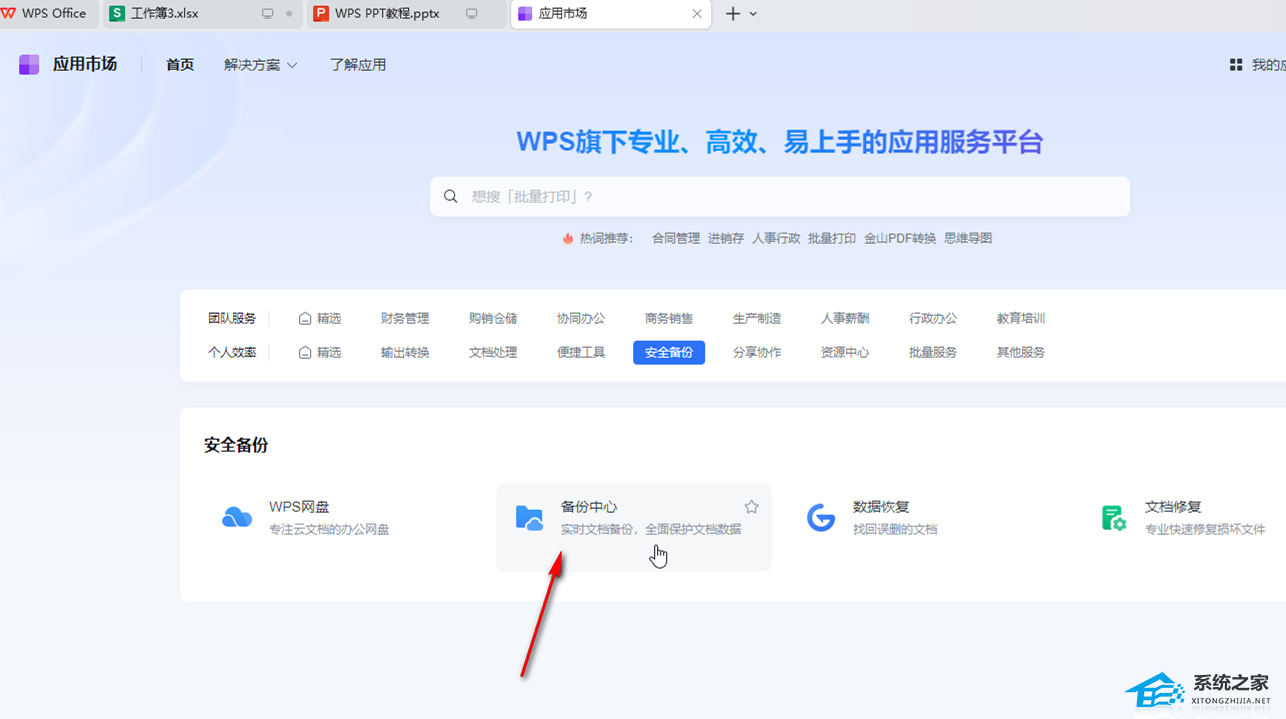Open the 数据恢复 app title
The image size is (1286, 719).
click(881, 507)
